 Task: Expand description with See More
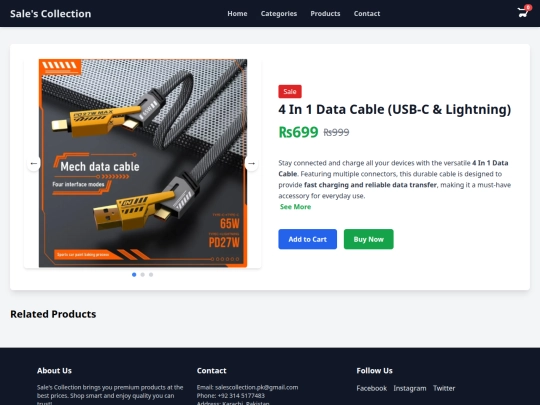pos(295,207)
